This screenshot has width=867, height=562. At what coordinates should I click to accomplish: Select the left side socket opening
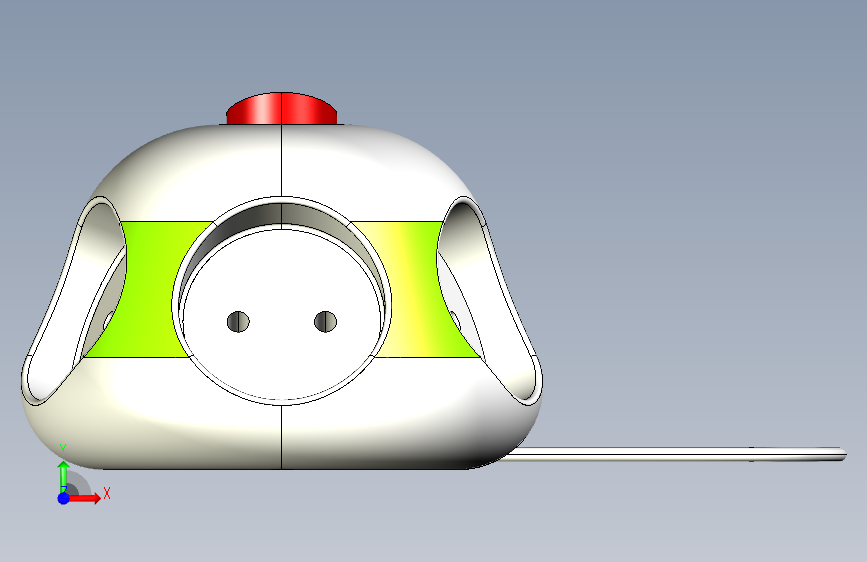[75, 301]
